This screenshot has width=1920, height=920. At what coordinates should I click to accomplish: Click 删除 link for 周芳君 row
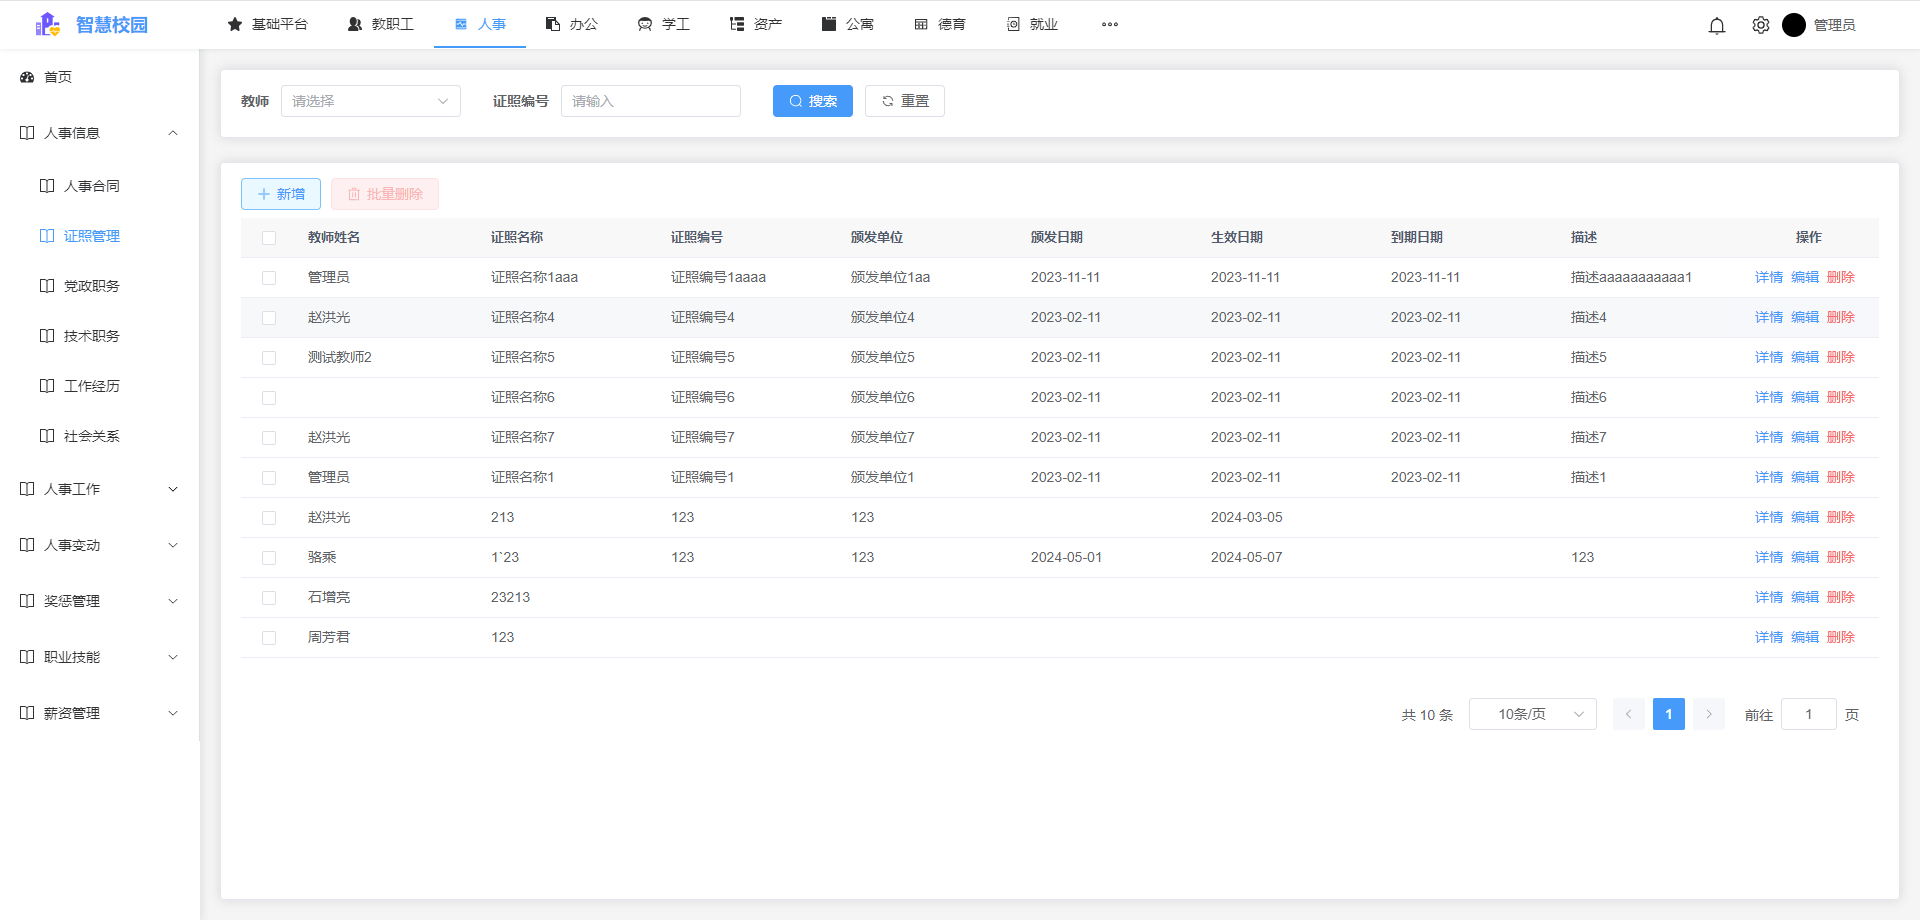[1840, 637]
